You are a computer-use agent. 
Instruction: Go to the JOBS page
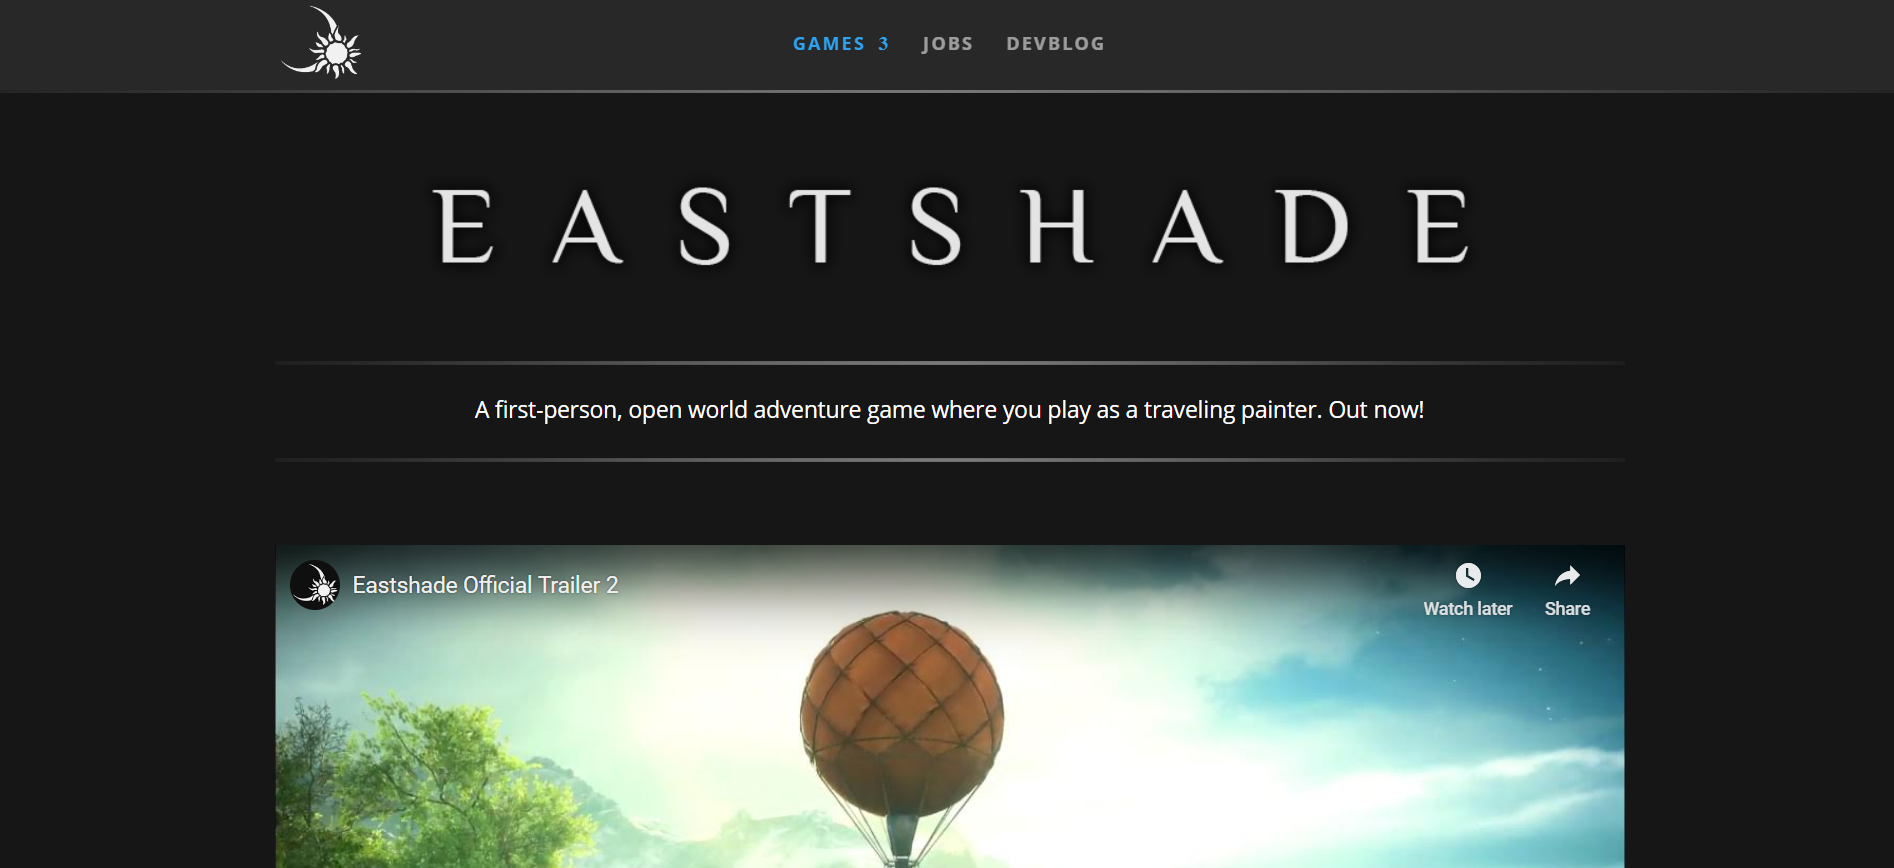[947, 44]
